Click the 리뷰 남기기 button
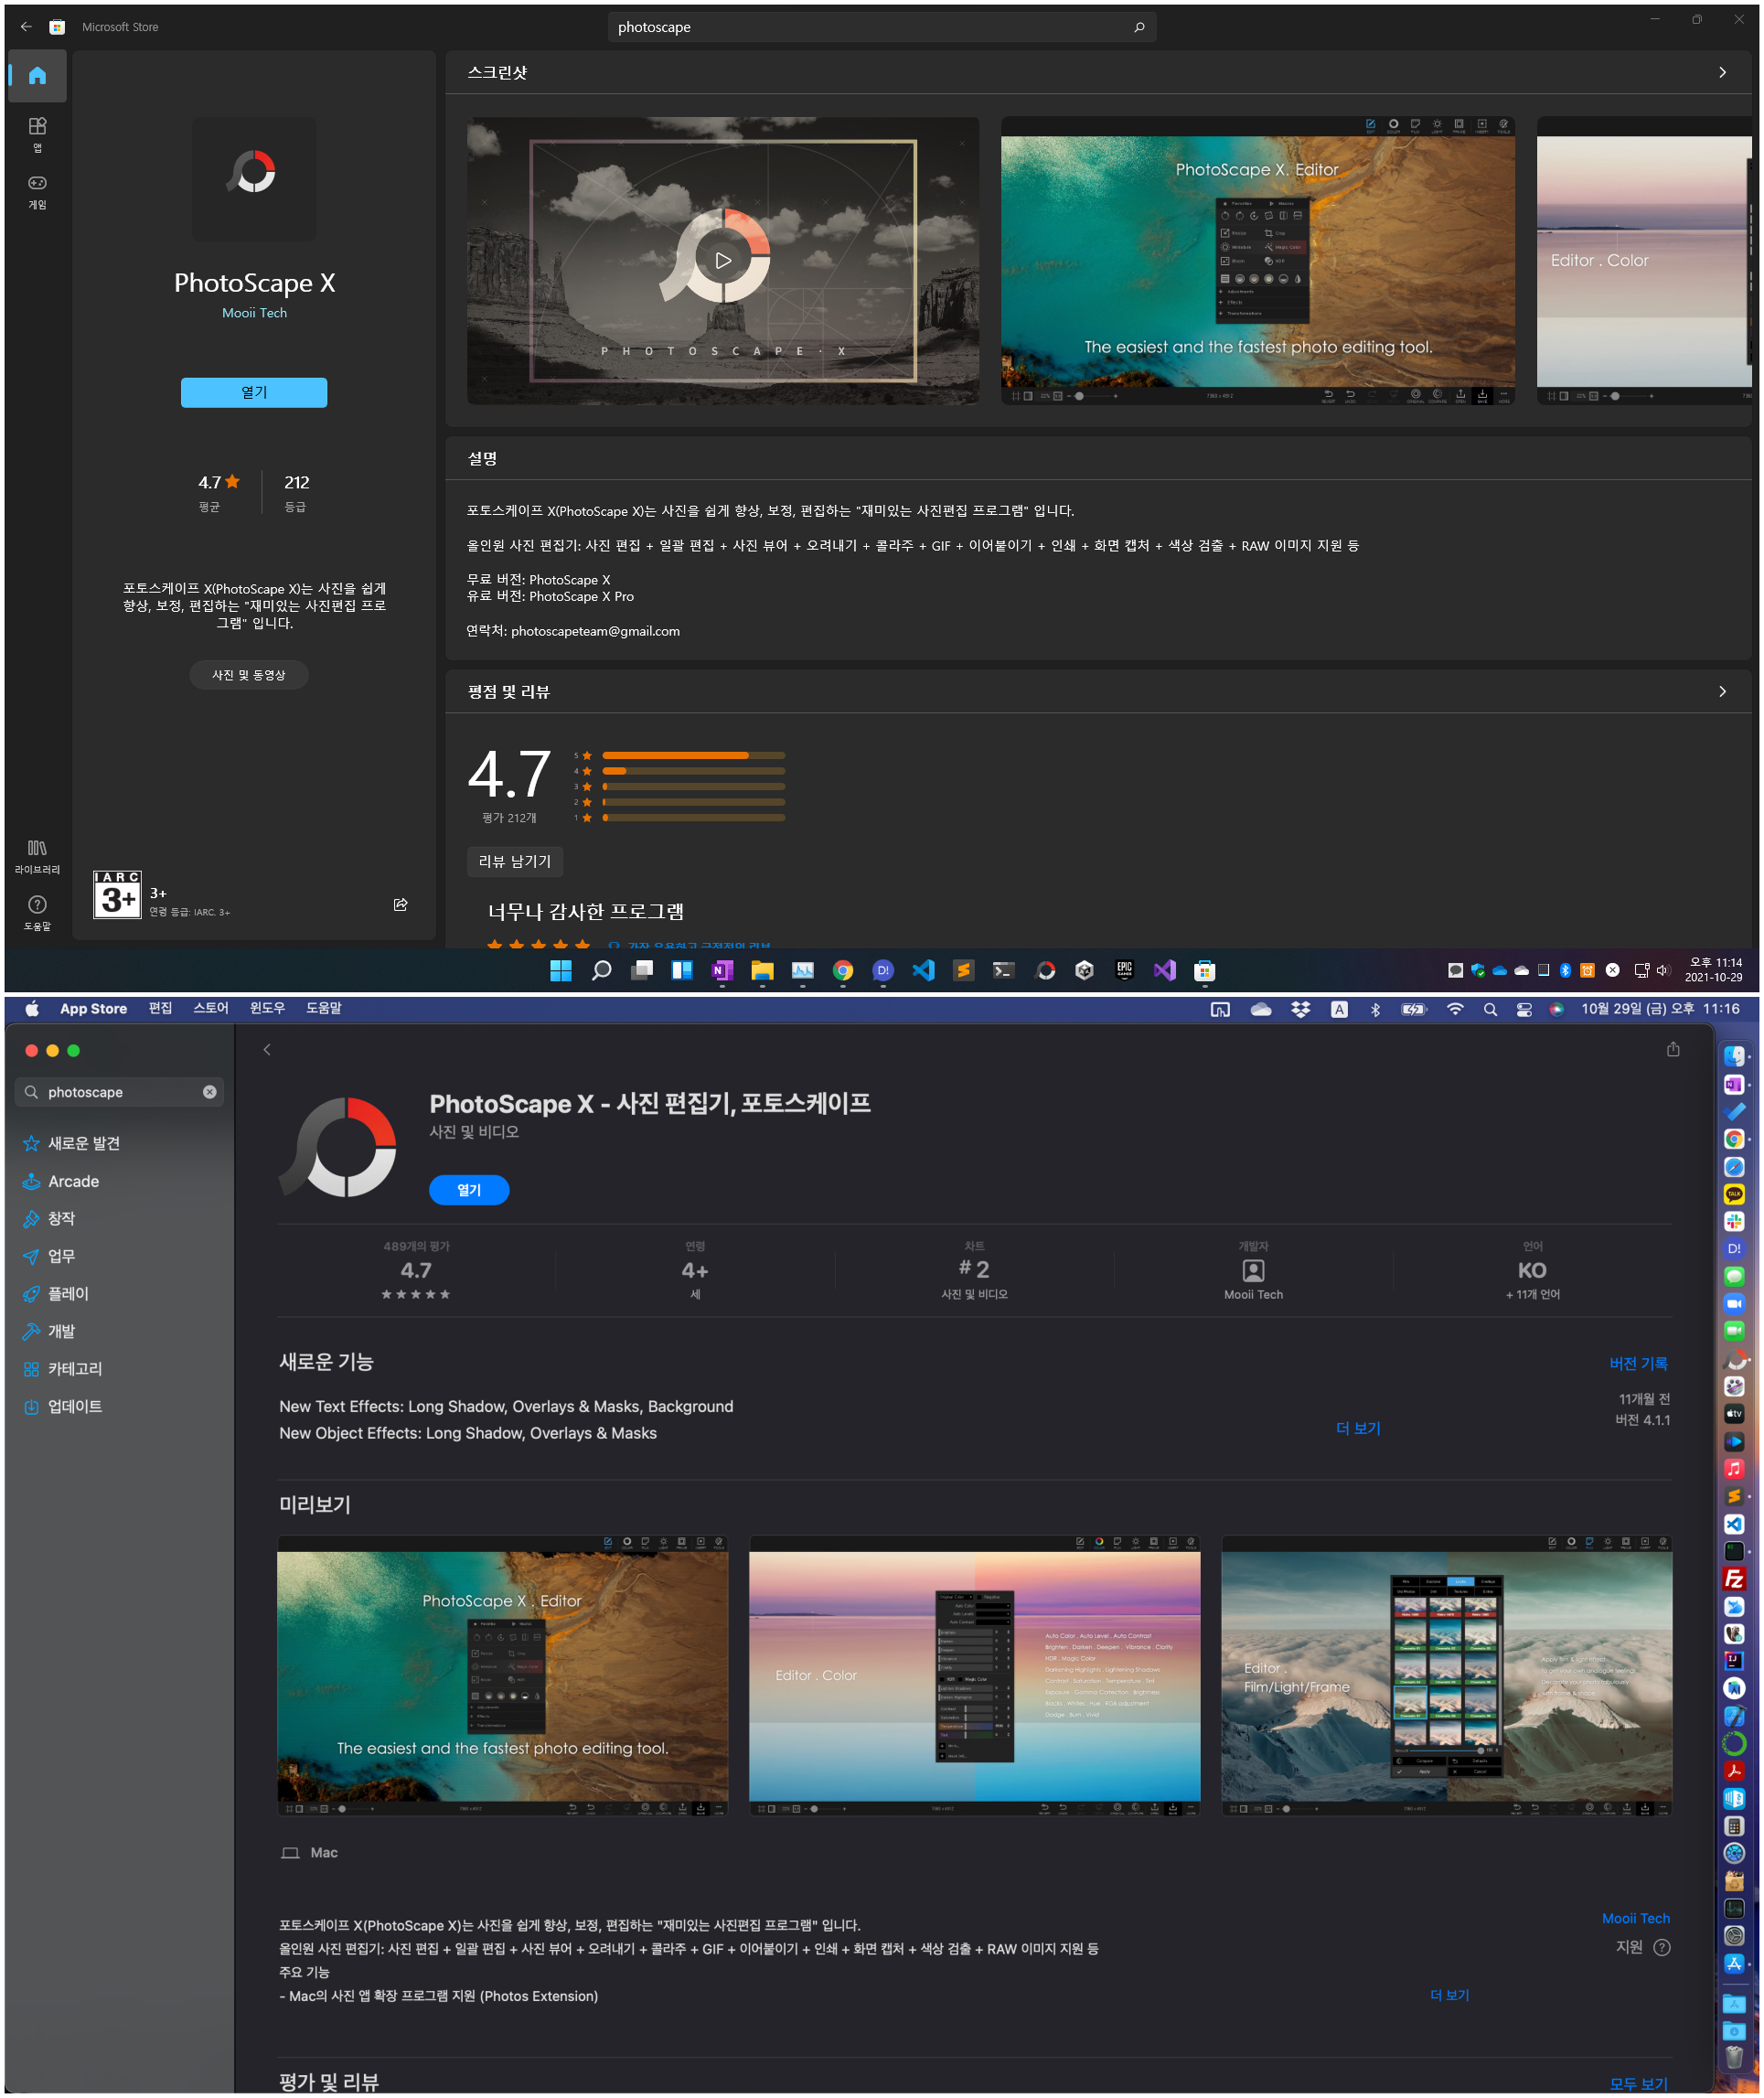Image resolution: width=1764 pixels, height=2098 pixels. click(514, 861)
